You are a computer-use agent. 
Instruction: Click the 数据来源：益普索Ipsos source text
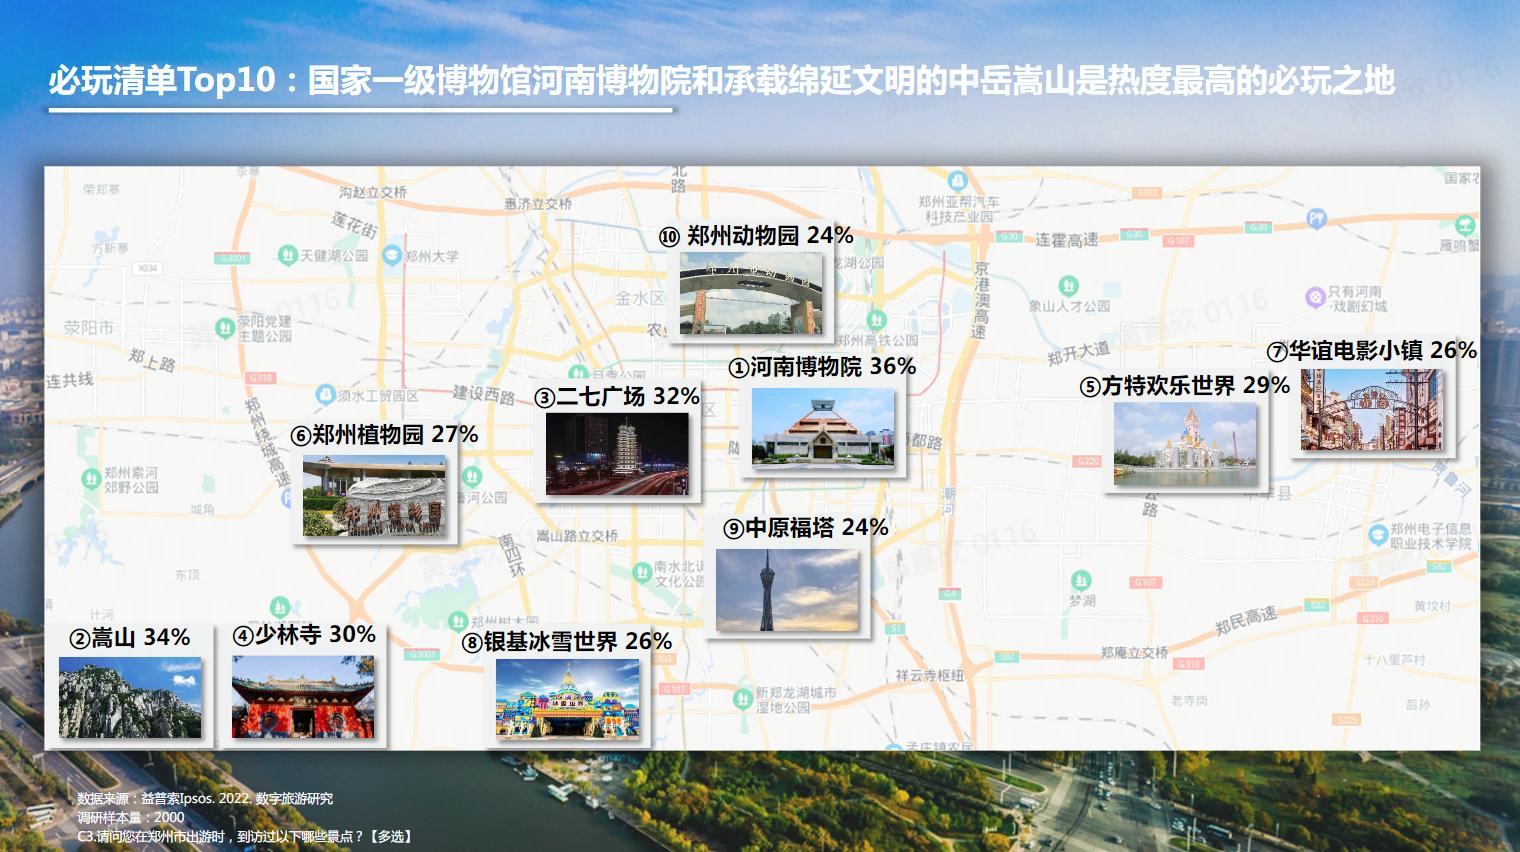pos(205,799)
